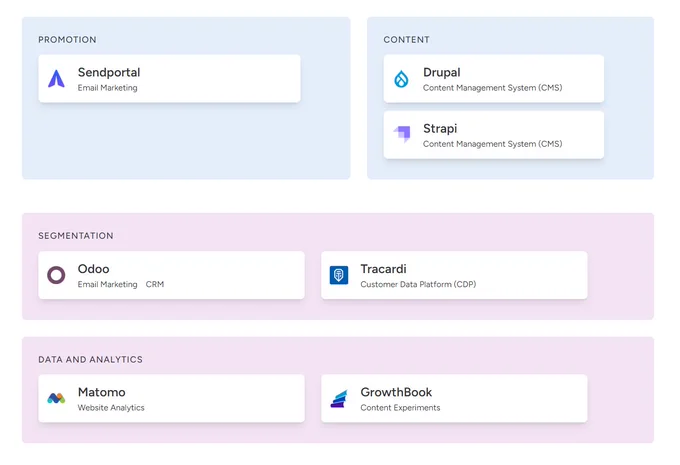680x465 pixels.
Task: Open the GrowthBook card title
Action: coord(396,392)
